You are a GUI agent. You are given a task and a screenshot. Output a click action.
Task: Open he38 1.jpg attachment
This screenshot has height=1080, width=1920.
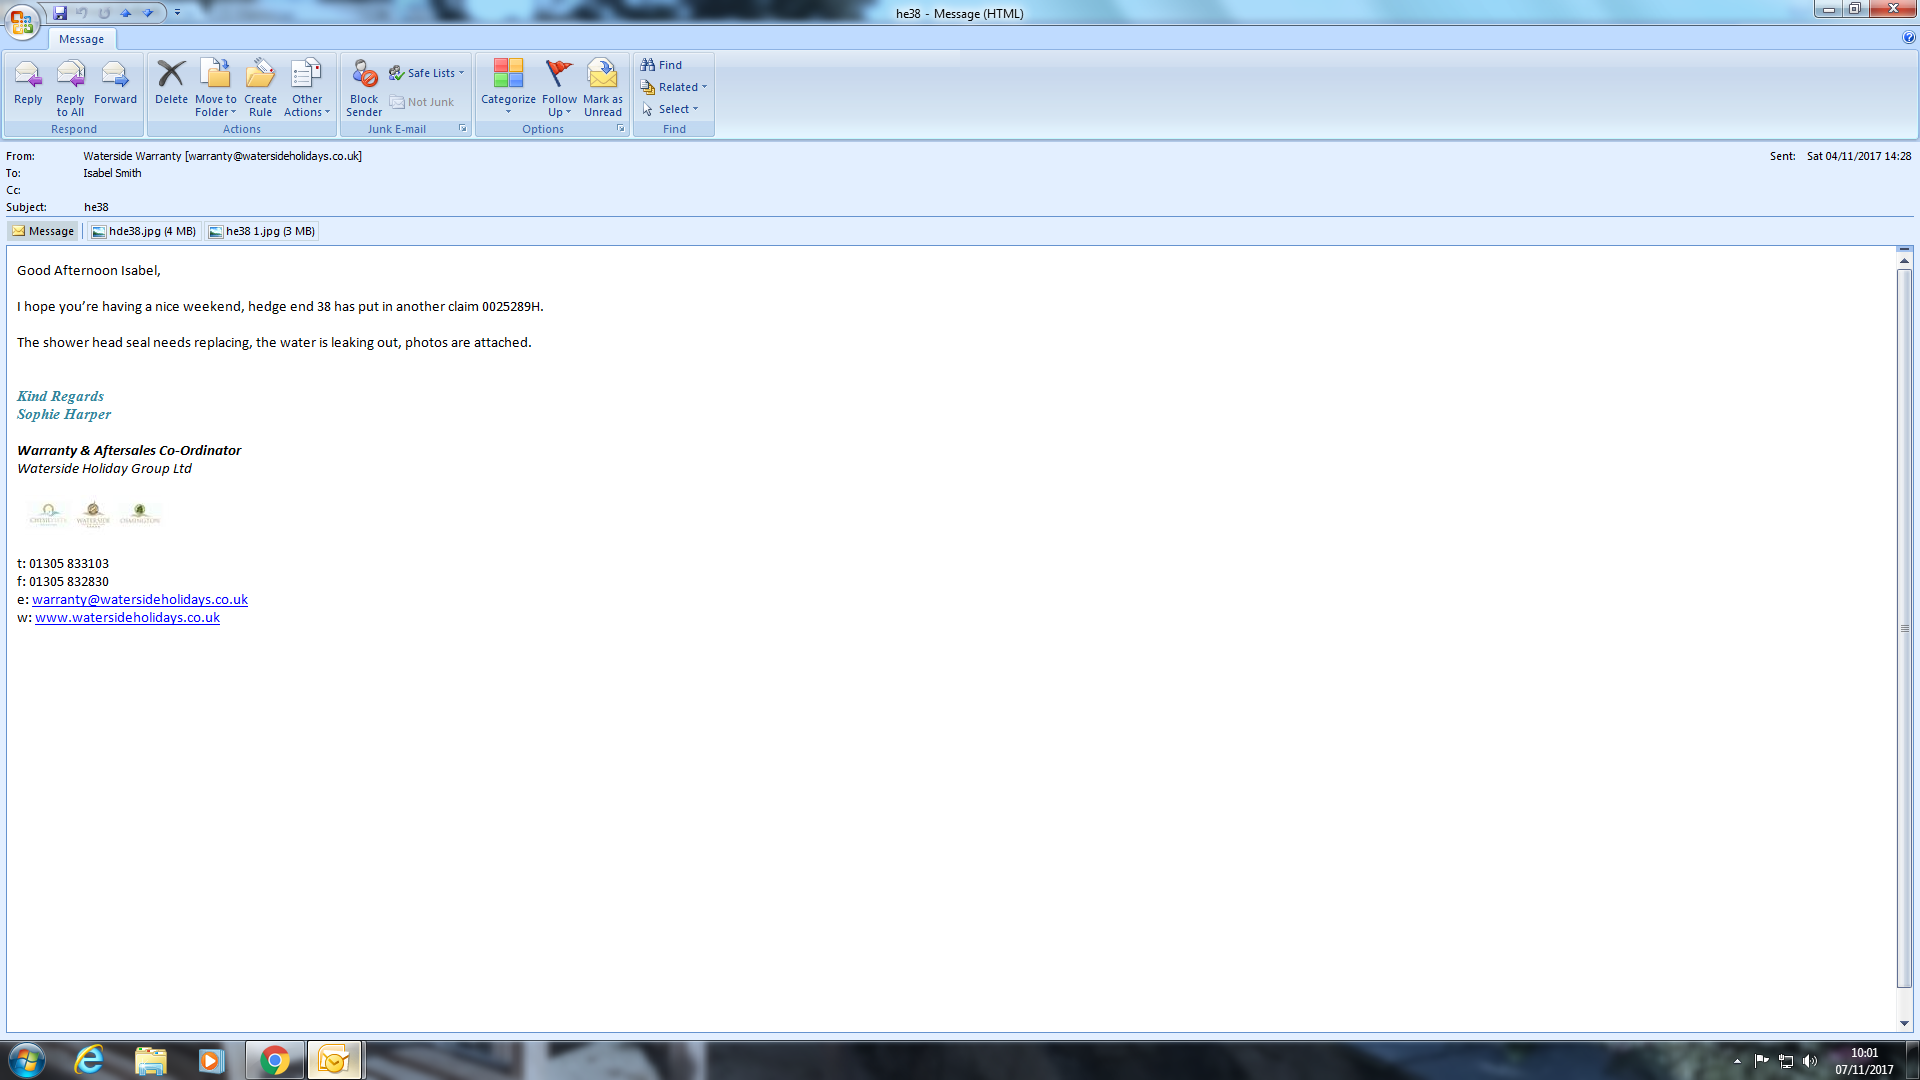(x=262, y=231)
